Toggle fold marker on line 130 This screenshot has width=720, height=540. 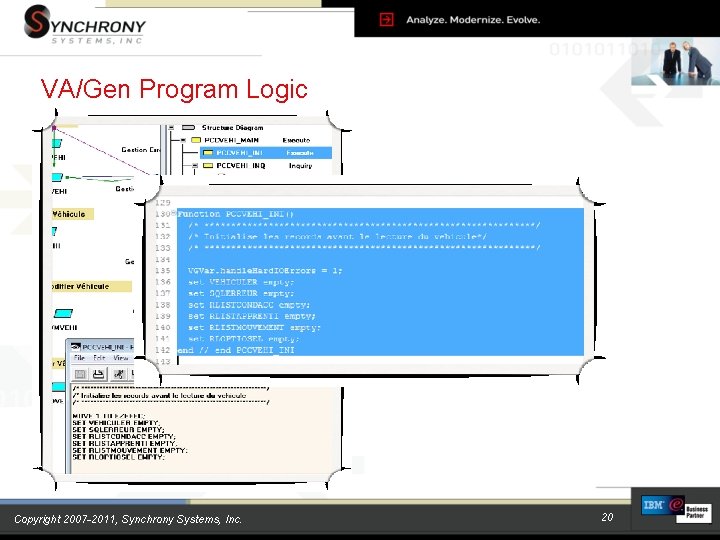(174, 213)
